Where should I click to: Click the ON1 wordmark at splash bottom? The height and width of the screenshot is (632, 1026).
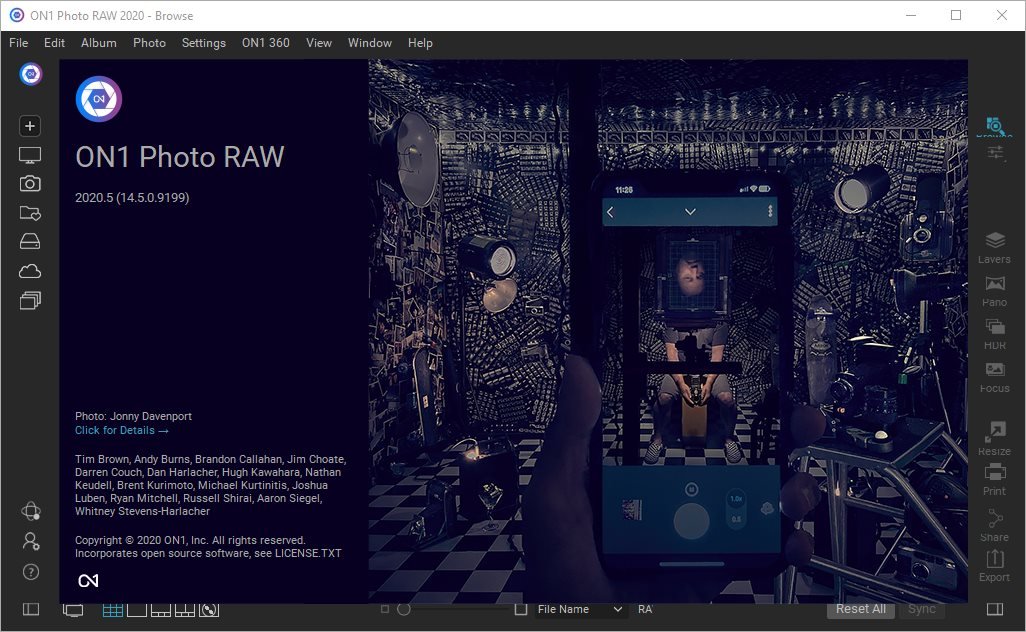[88, 580]
